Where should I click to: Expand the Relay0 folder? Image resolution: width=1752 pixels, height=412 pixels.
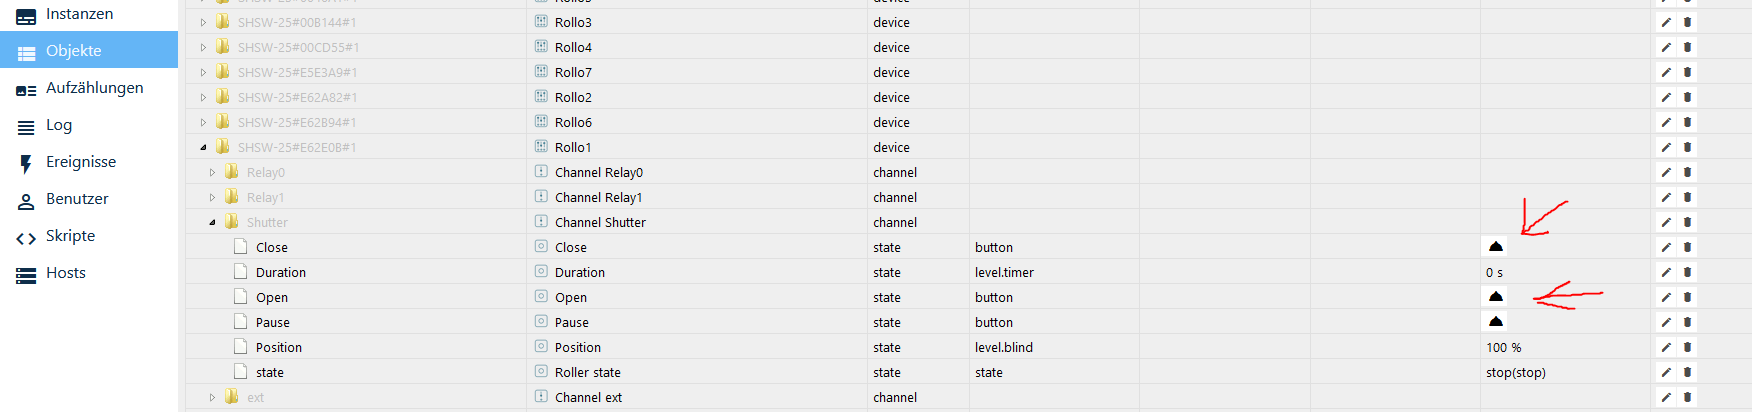pos(212,172)
